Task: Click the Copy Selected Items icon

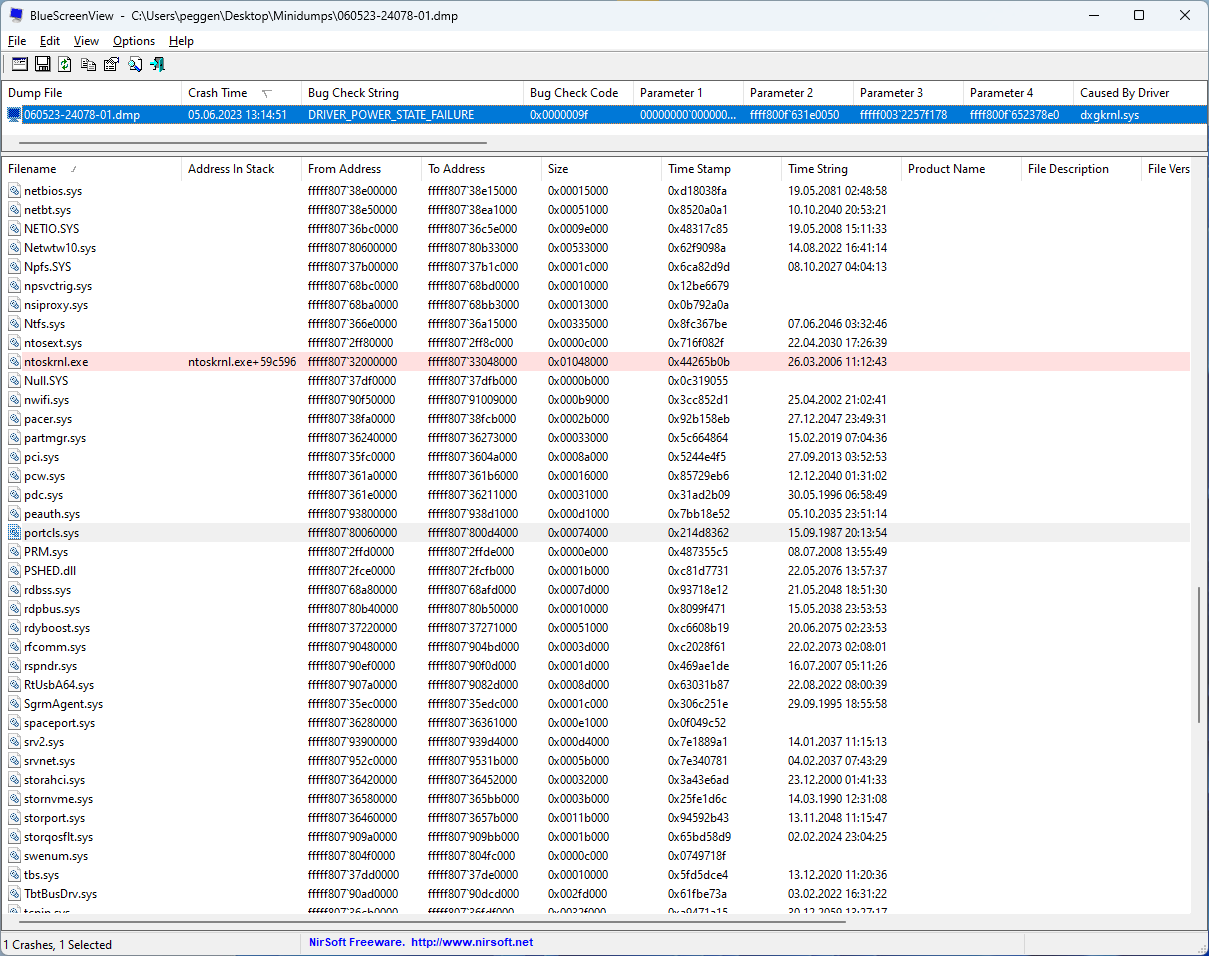Action: click(x=88, y=64)
